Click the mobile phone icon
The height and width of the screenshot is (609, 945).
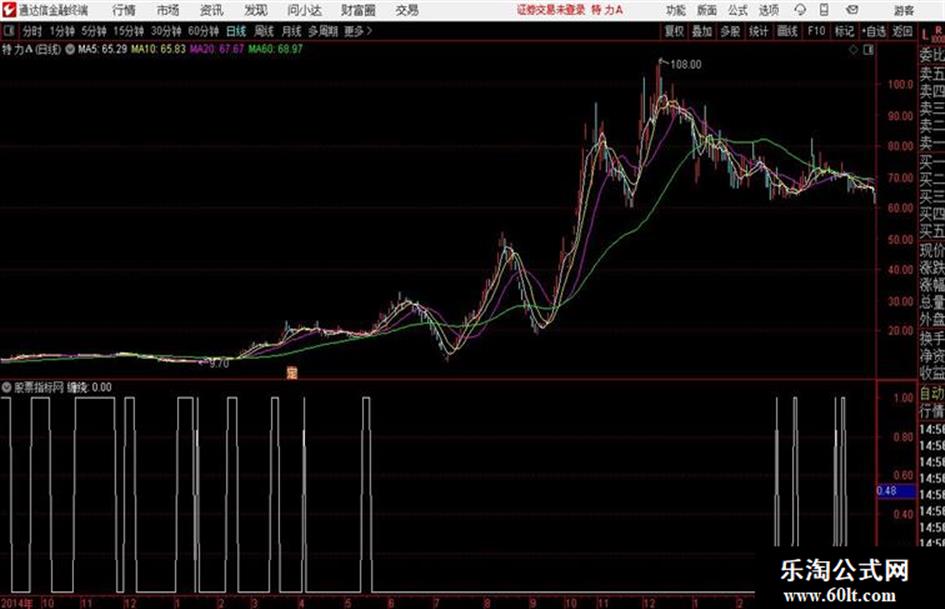pyautogui.click(x=824, y=10)
